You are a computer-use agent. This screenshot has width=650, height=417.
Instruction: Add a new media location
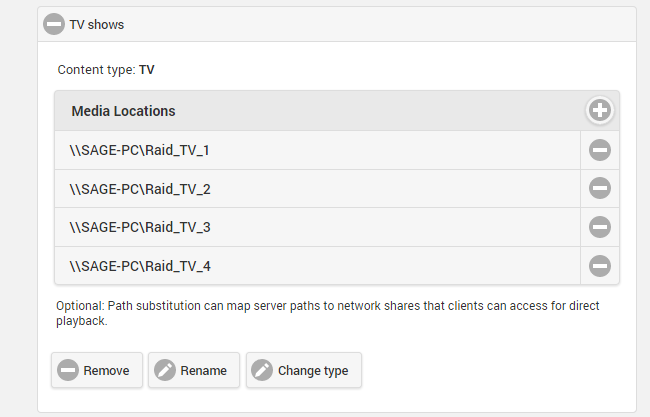click(x=599, y=111)
